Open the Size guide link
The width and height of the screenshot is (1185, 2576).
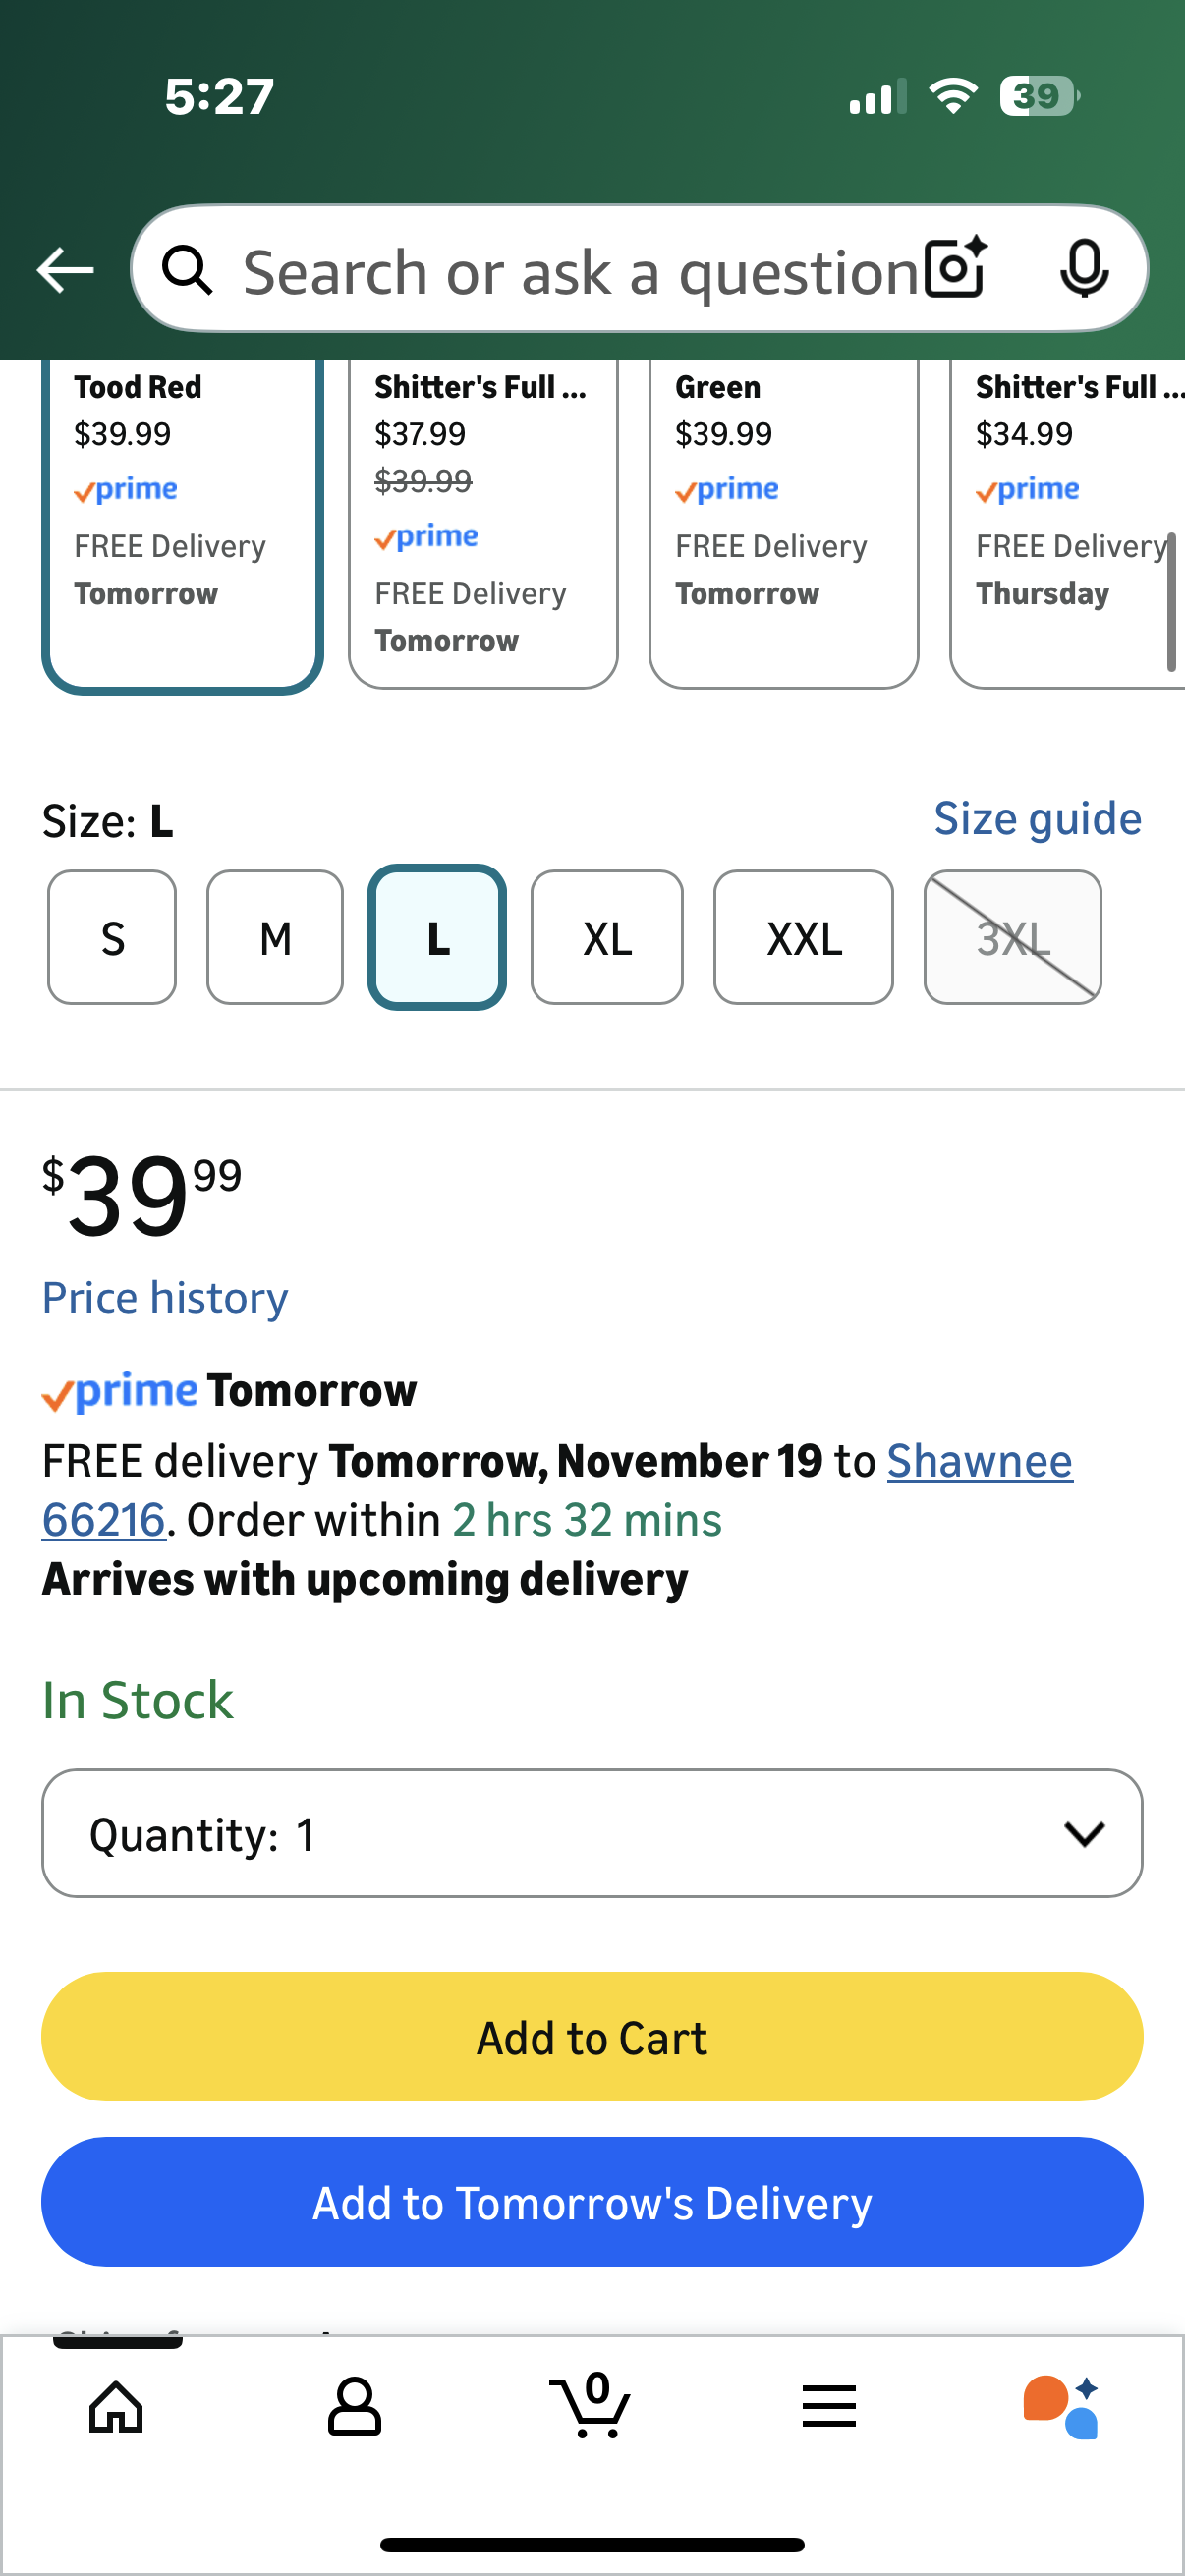coord(1037,819)
